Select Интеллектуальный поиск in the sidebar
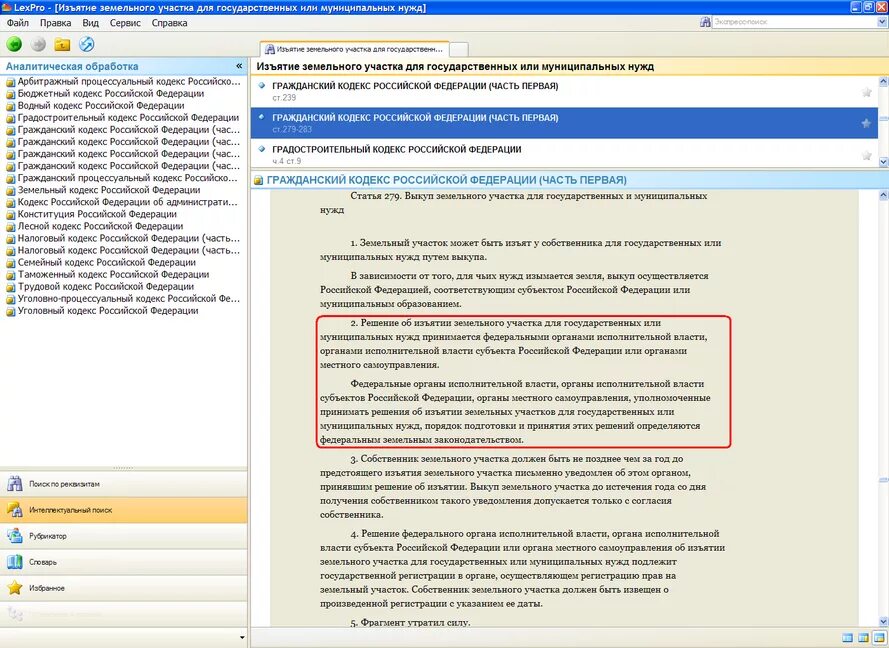Screen dimensions: 889x648 [124, 510]
